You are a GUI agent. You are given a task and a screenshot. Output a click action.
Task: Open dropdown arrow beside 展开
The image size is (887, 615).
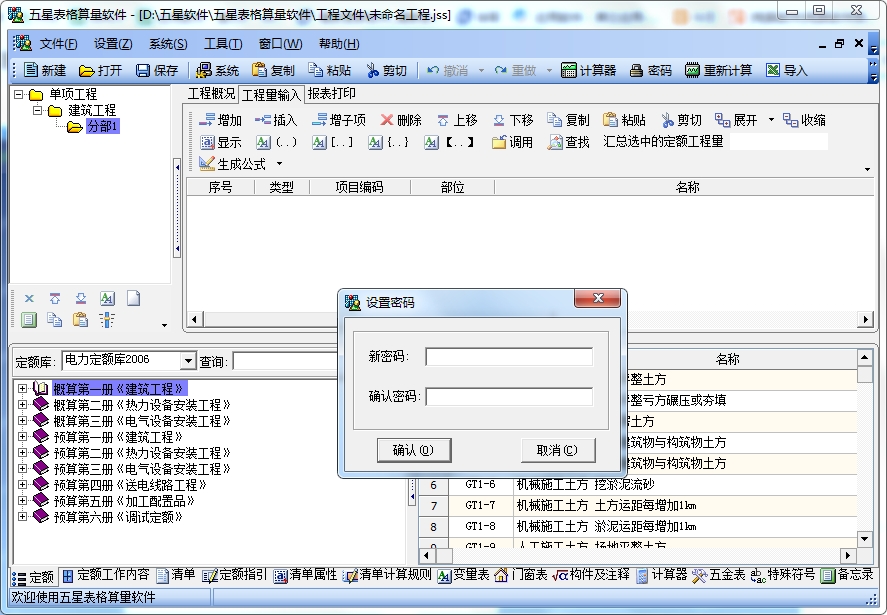coord(771,120)
